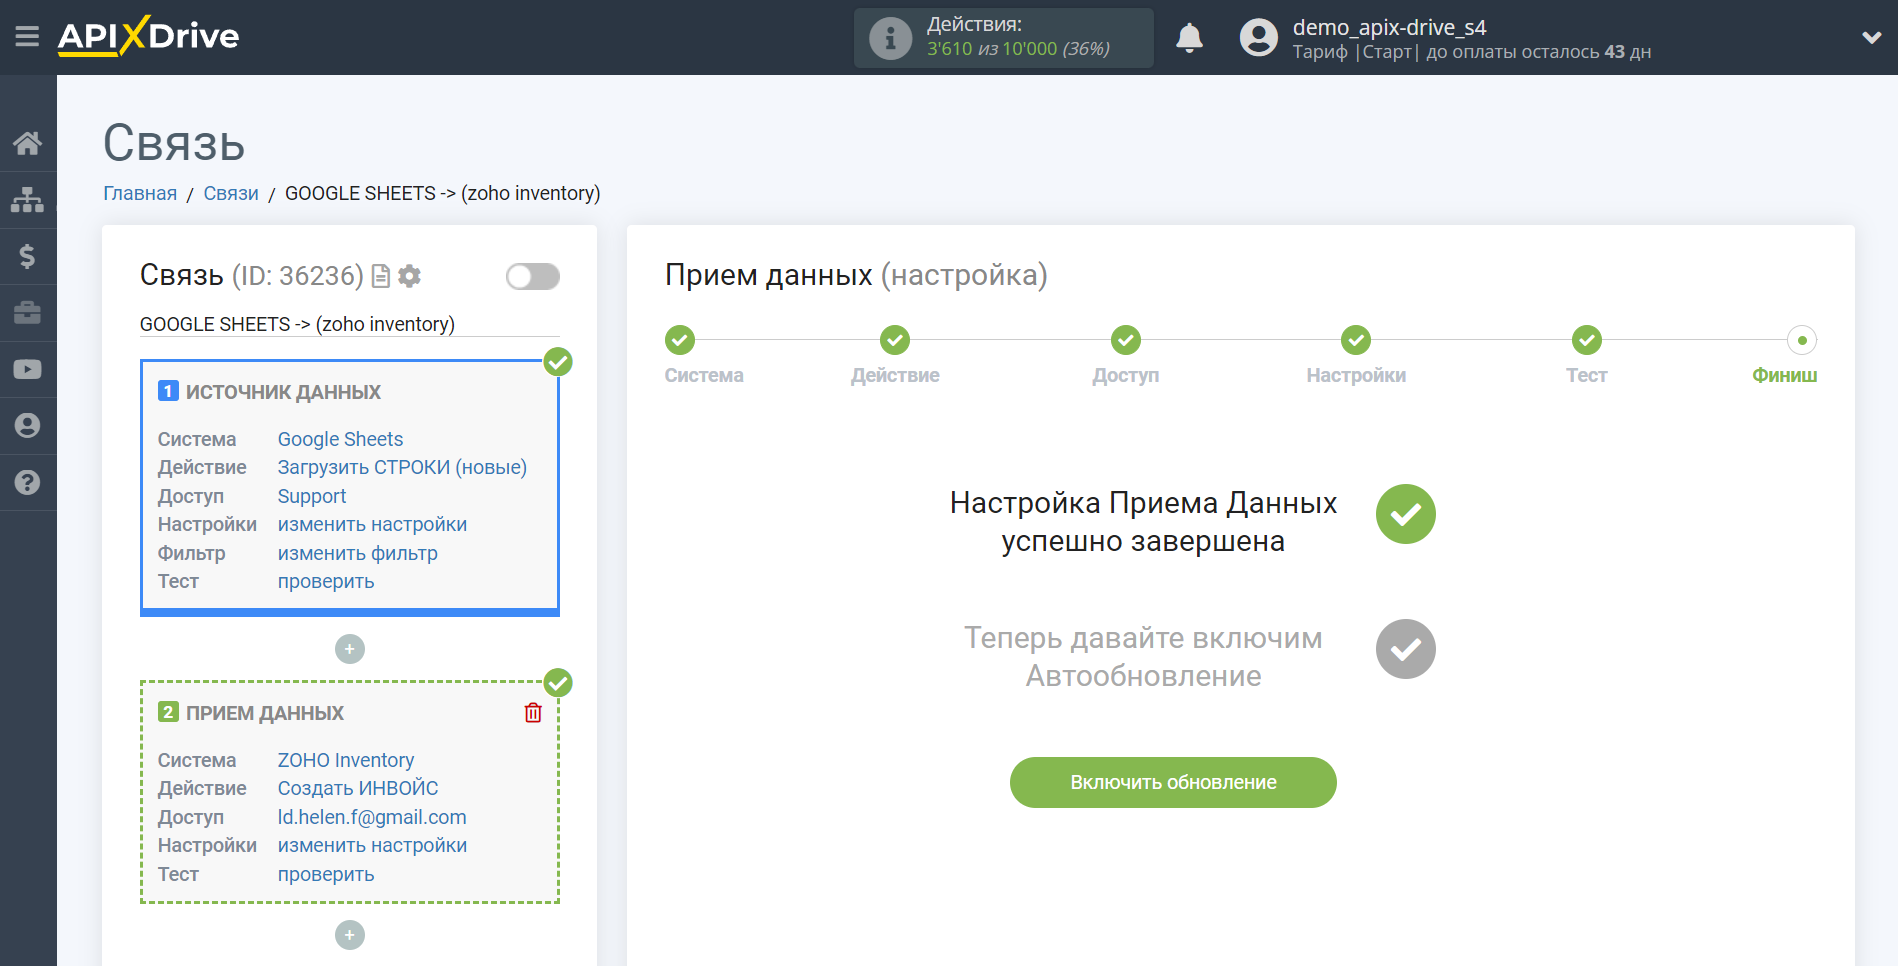Screen dimensions: 1898x966
Task: Click изменить фильтр link
Action: point(357,553)
